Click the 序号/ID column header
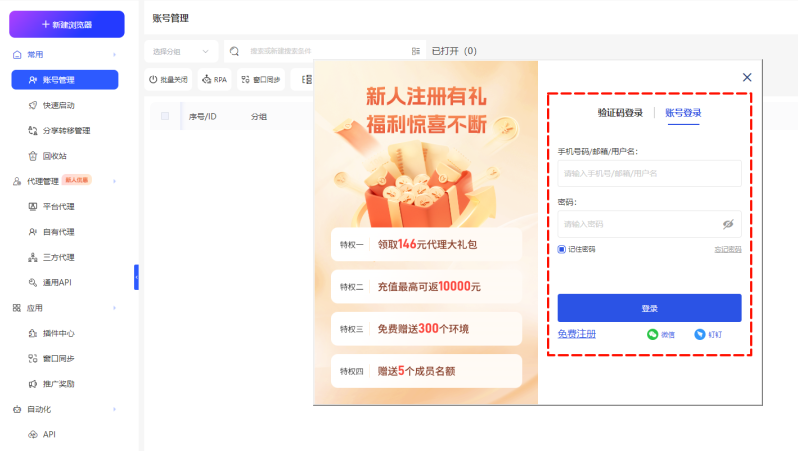The image size is (798, 451). [x=203, y=117]
